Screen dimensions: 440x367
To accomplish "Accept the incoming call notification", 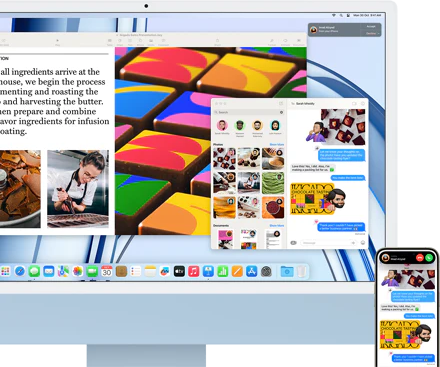I will tap(371, 27).
